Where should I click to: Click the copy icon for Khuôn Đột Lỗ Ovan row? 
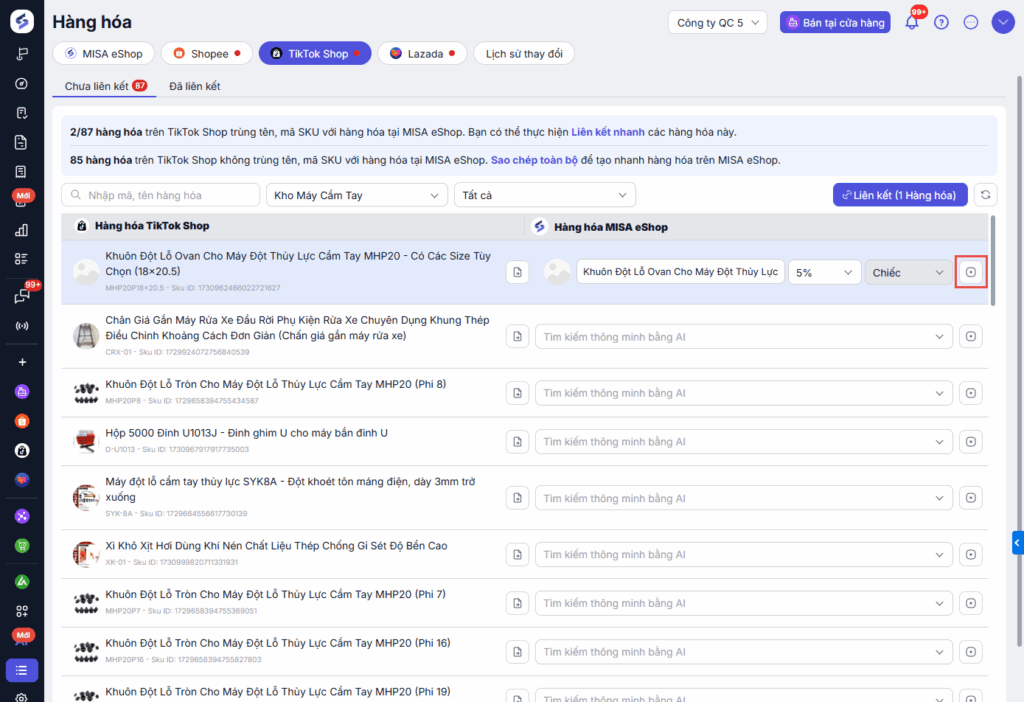click(x=517, y=272)
